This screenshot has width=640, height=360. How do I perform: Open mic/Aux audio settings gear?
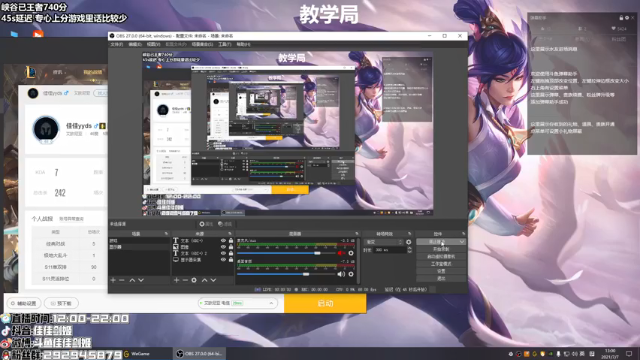pyautogui.click(x=351, y=253)
